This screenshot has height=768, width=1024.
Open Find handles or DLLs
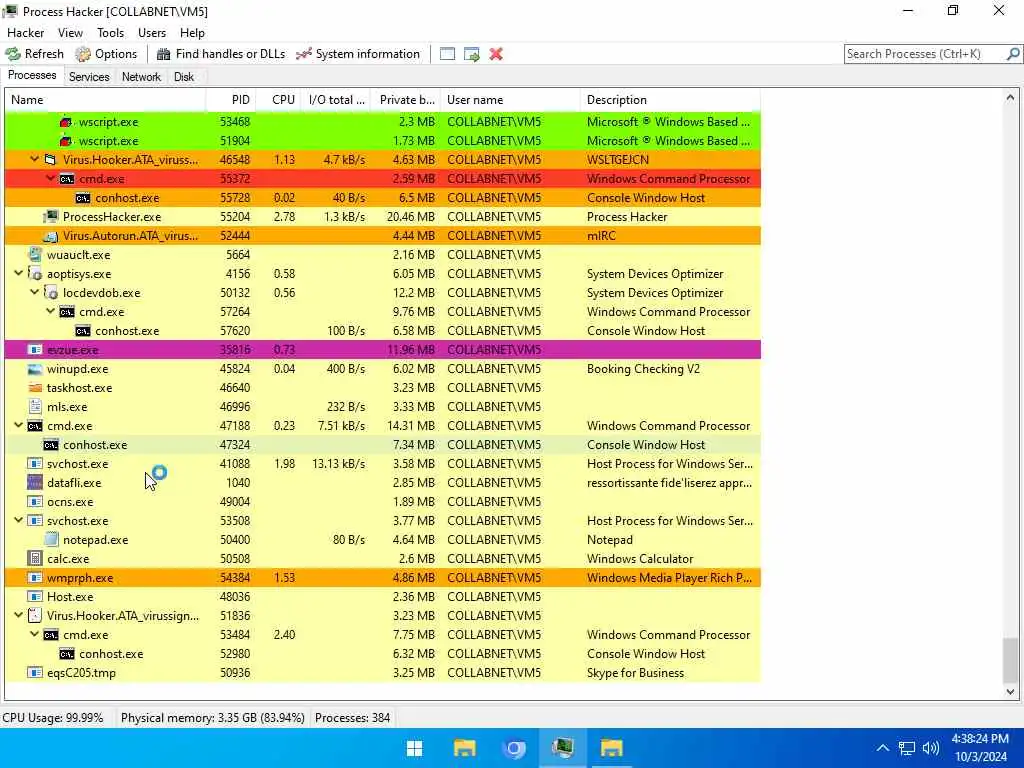click(x=221, y=54)
